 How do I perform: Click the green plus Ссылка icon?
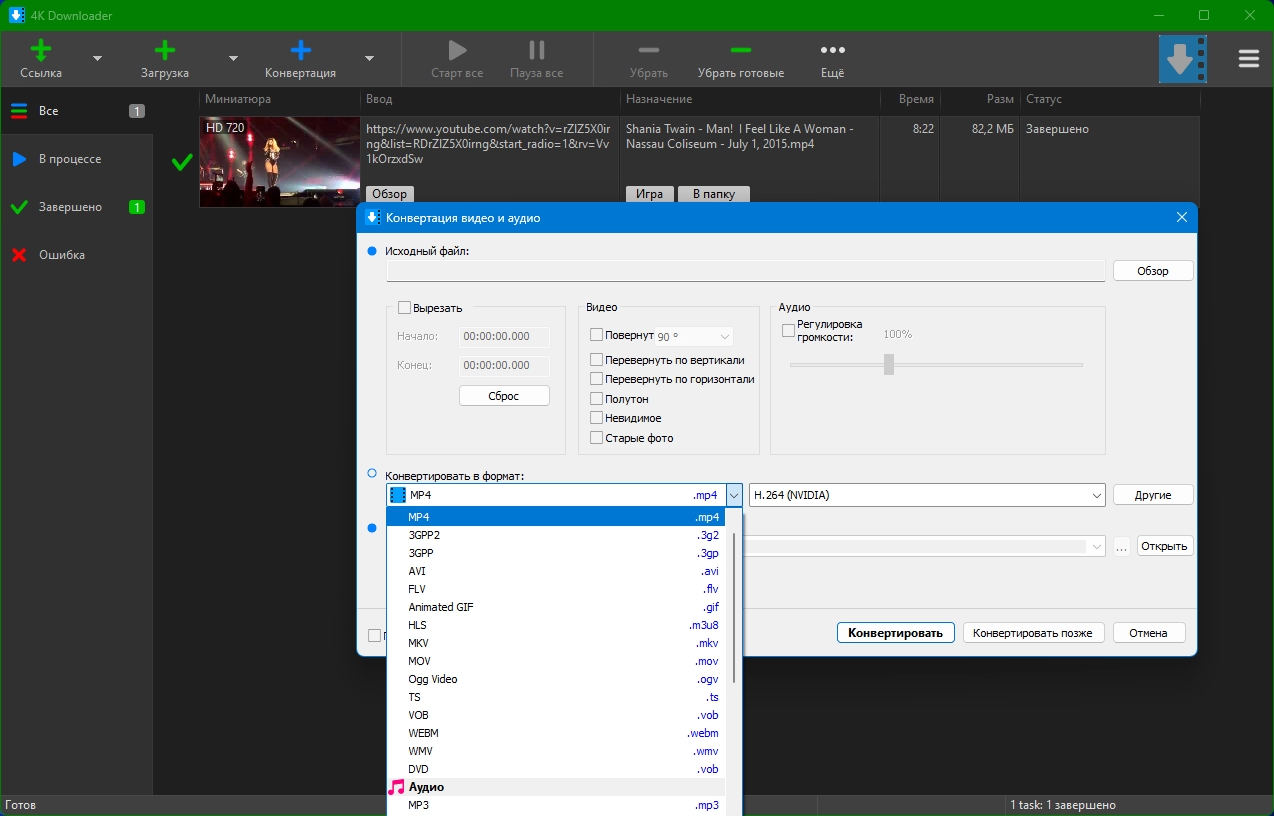click(x=41, y=51)
